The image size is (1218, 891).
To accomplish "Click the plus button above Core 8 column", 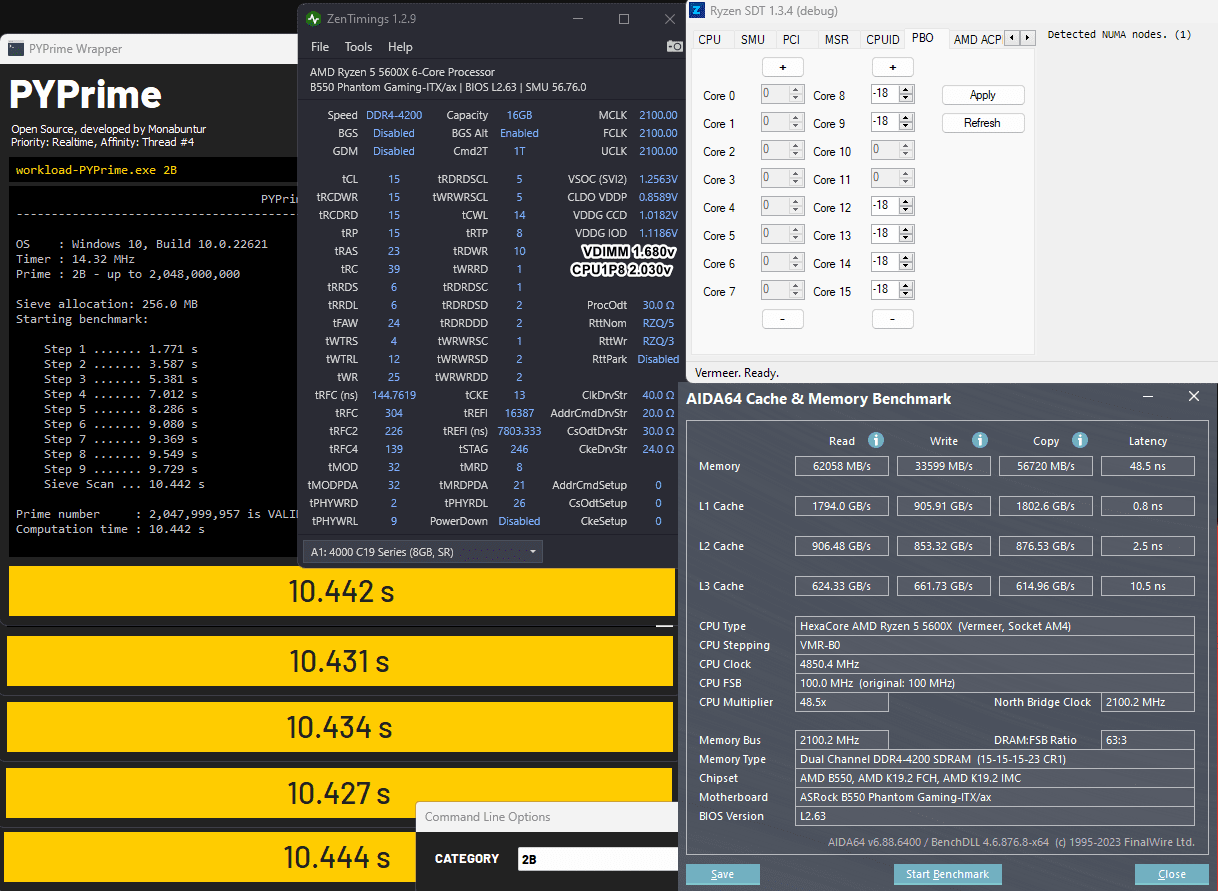I will tap(892, 68).
